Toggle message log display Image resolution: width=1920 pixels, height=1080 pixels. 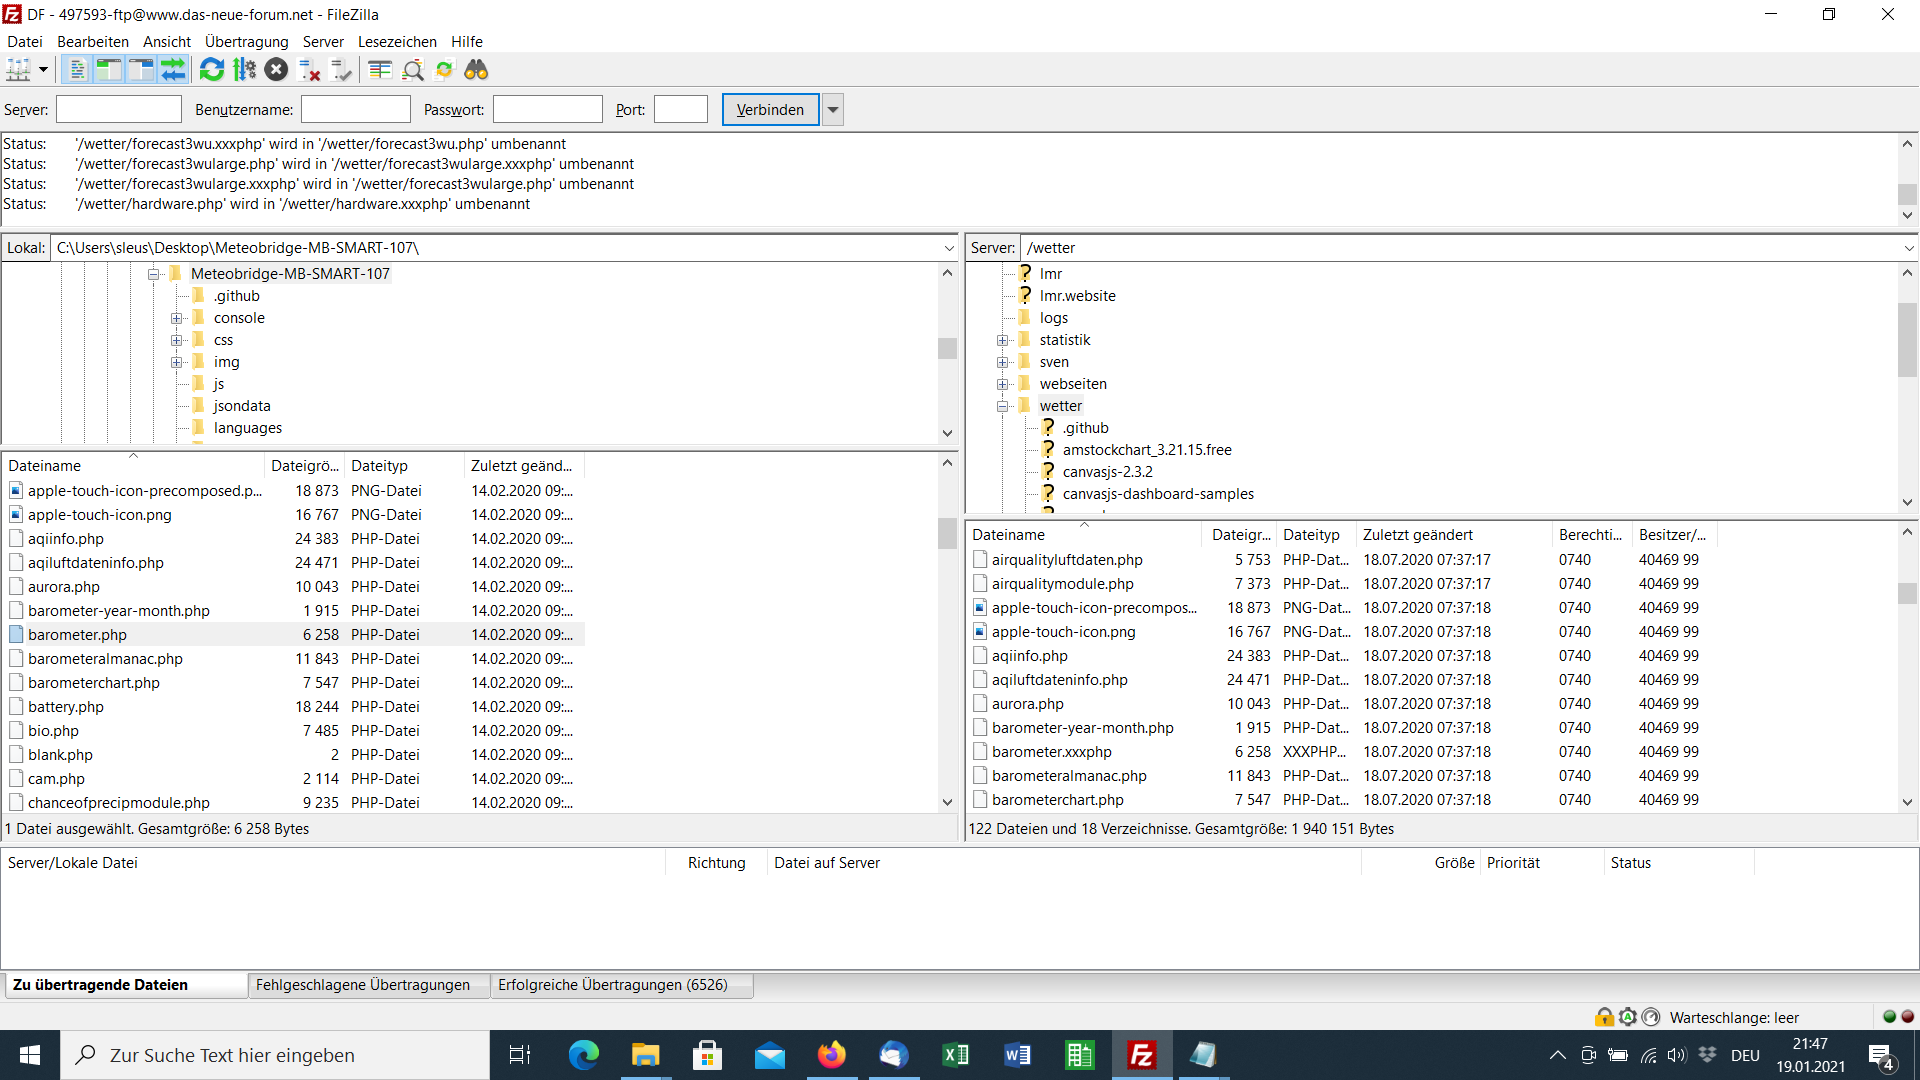(77, 70)
